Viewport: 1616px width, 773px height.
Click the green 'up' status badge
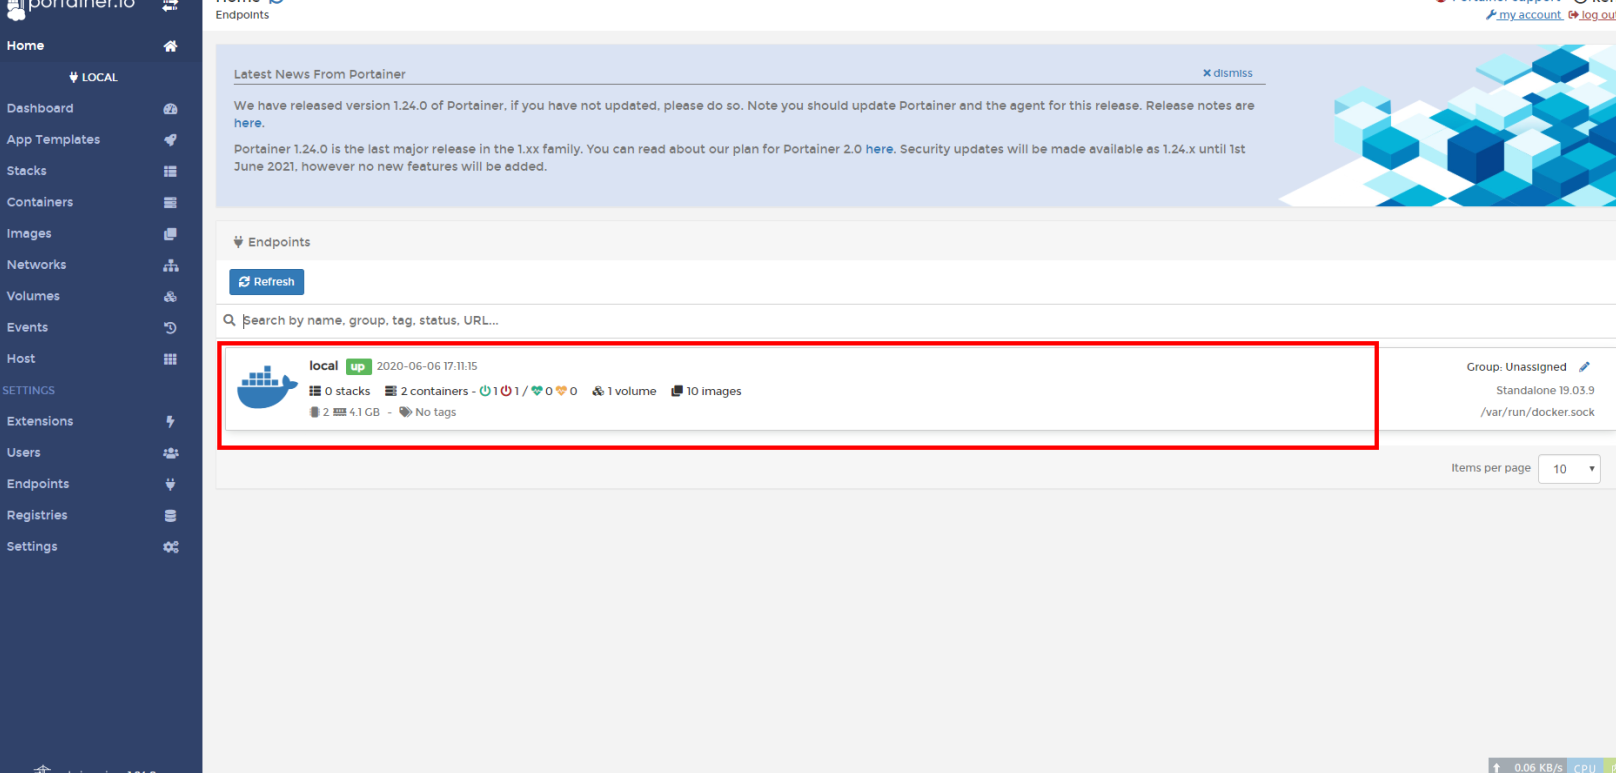pyautogui.click(x=358, y=366)
